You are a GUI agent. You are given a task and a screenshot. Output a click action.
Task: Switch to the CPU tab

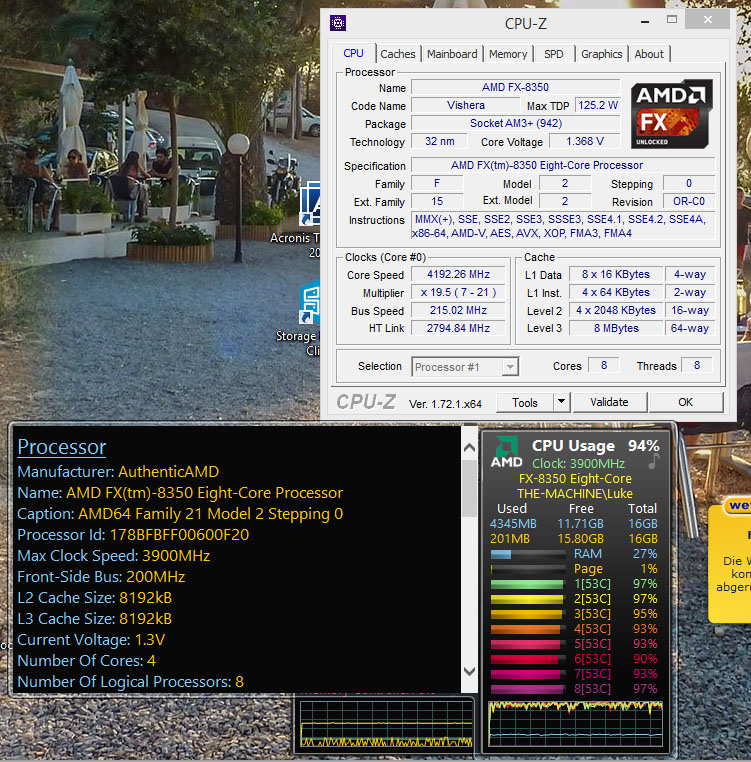click(353, 53)
